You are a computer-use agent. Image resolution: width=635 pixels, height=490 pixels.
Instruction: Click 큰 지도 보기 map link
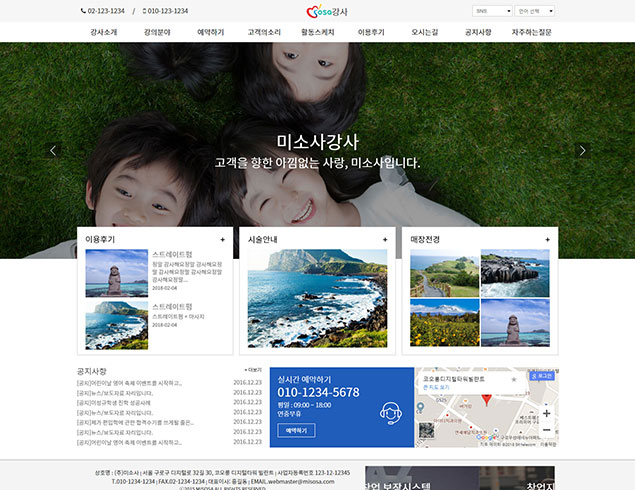(x=436, y=388)
